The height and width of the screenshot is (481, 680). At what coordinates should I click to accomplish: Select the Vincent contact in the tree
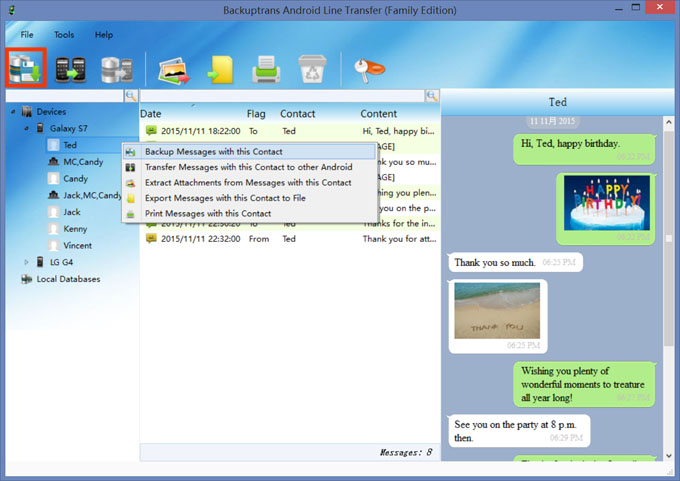tap(78, 245)
